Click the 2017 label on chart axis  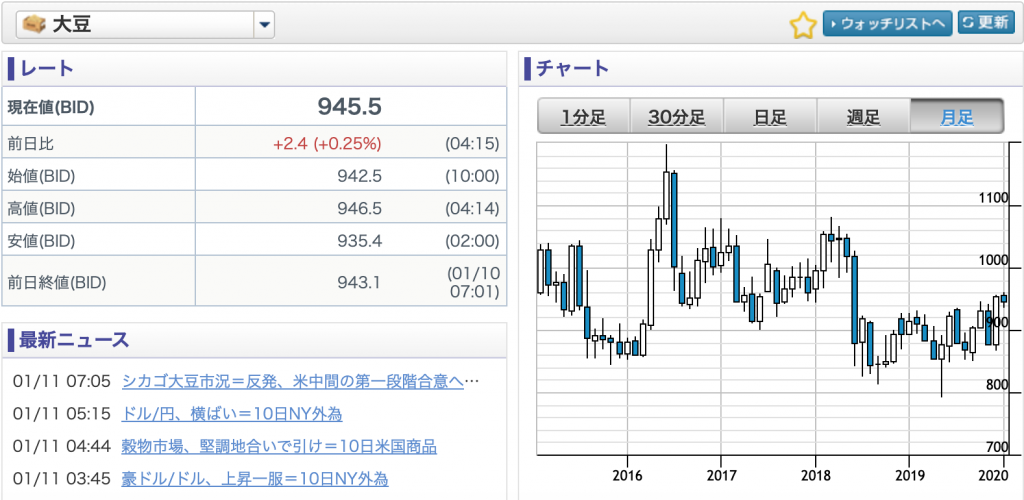click(x=721, y=475)
